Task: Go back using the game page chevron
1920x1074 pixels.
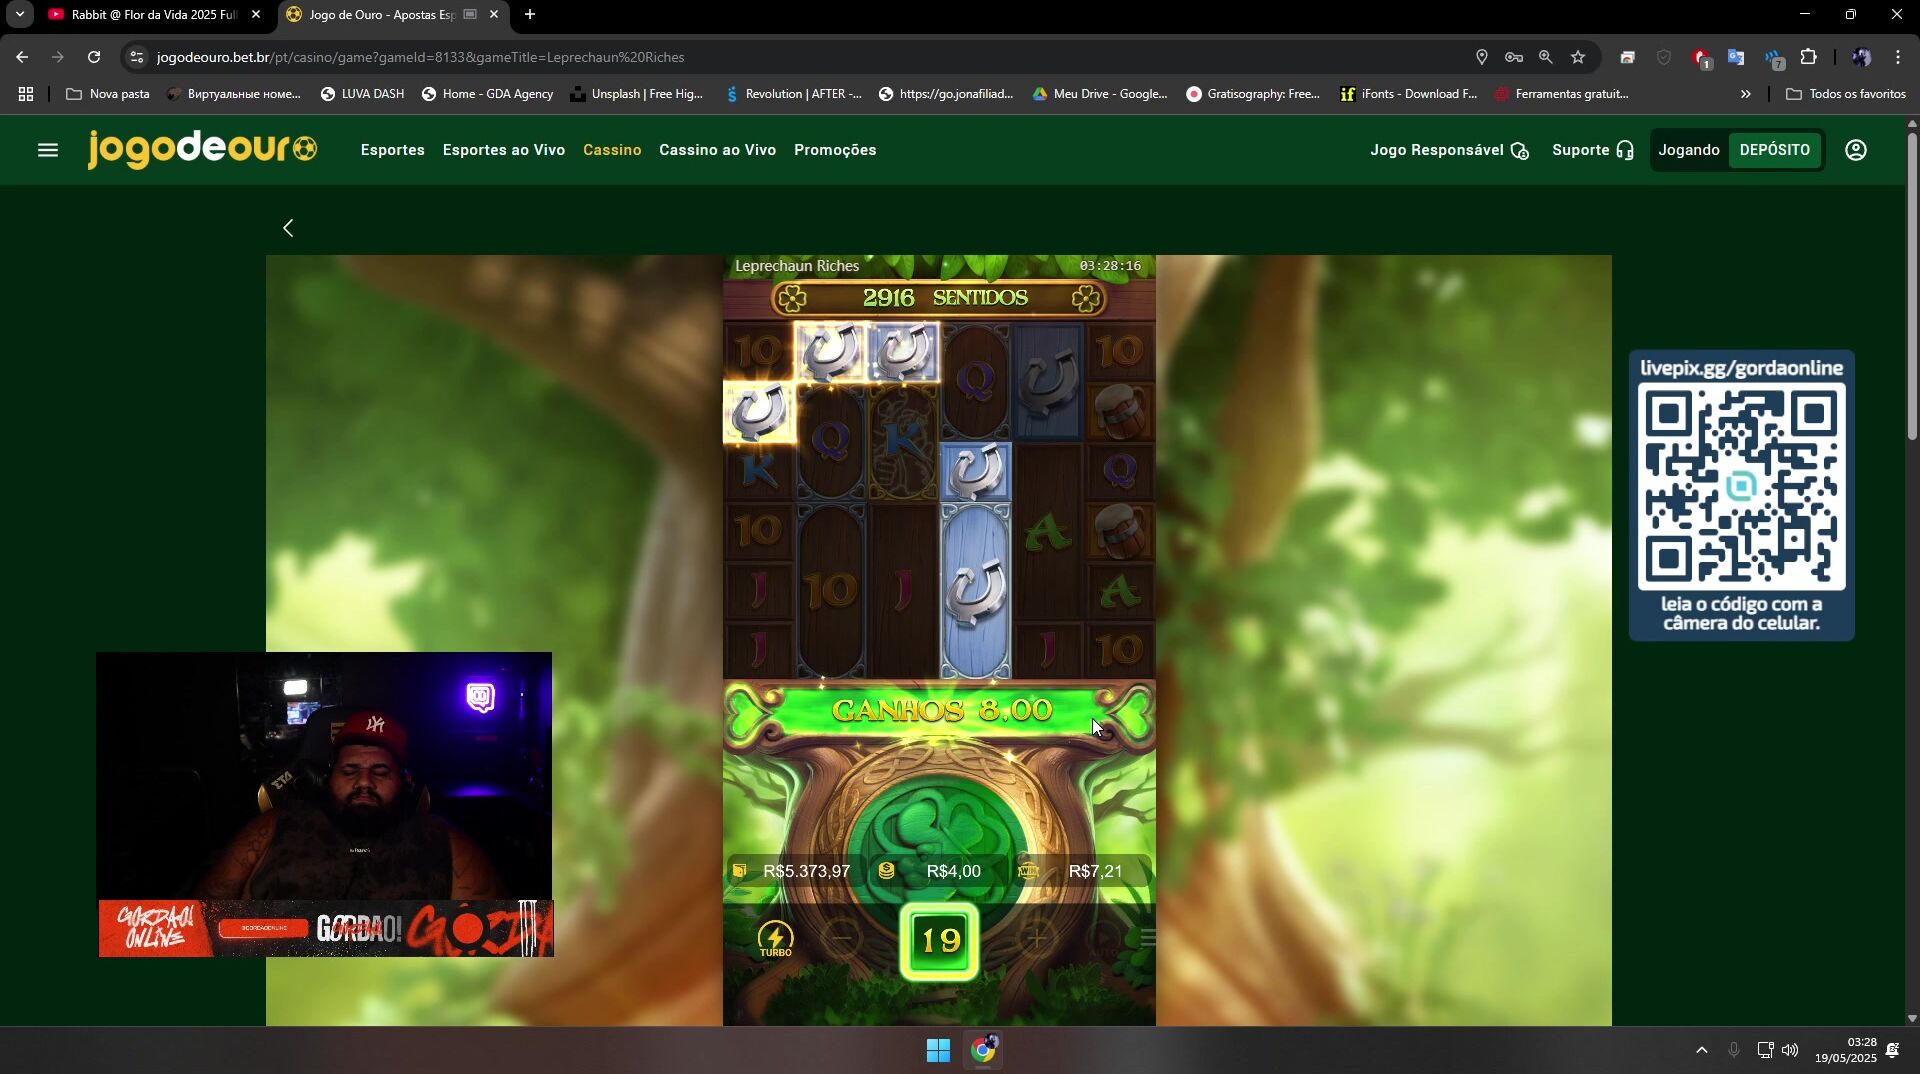Action: click(288, 228)
